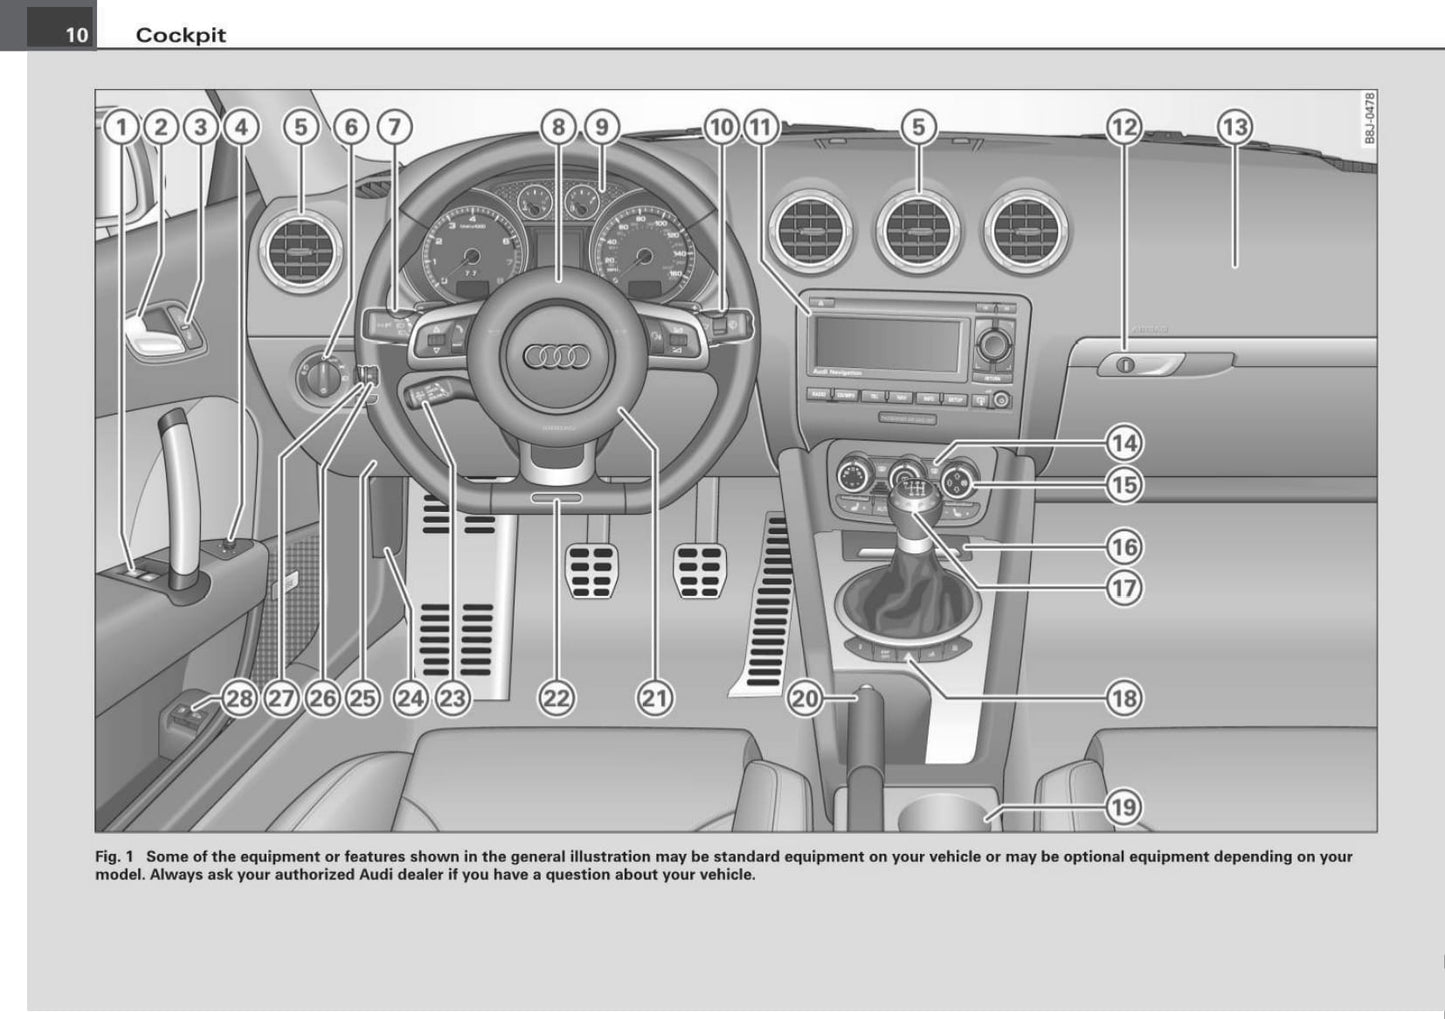Image resolution: width=1445 pixels, height=1019 pixels.
Task: Click callout number 28 circle
Action: [239, 698]
